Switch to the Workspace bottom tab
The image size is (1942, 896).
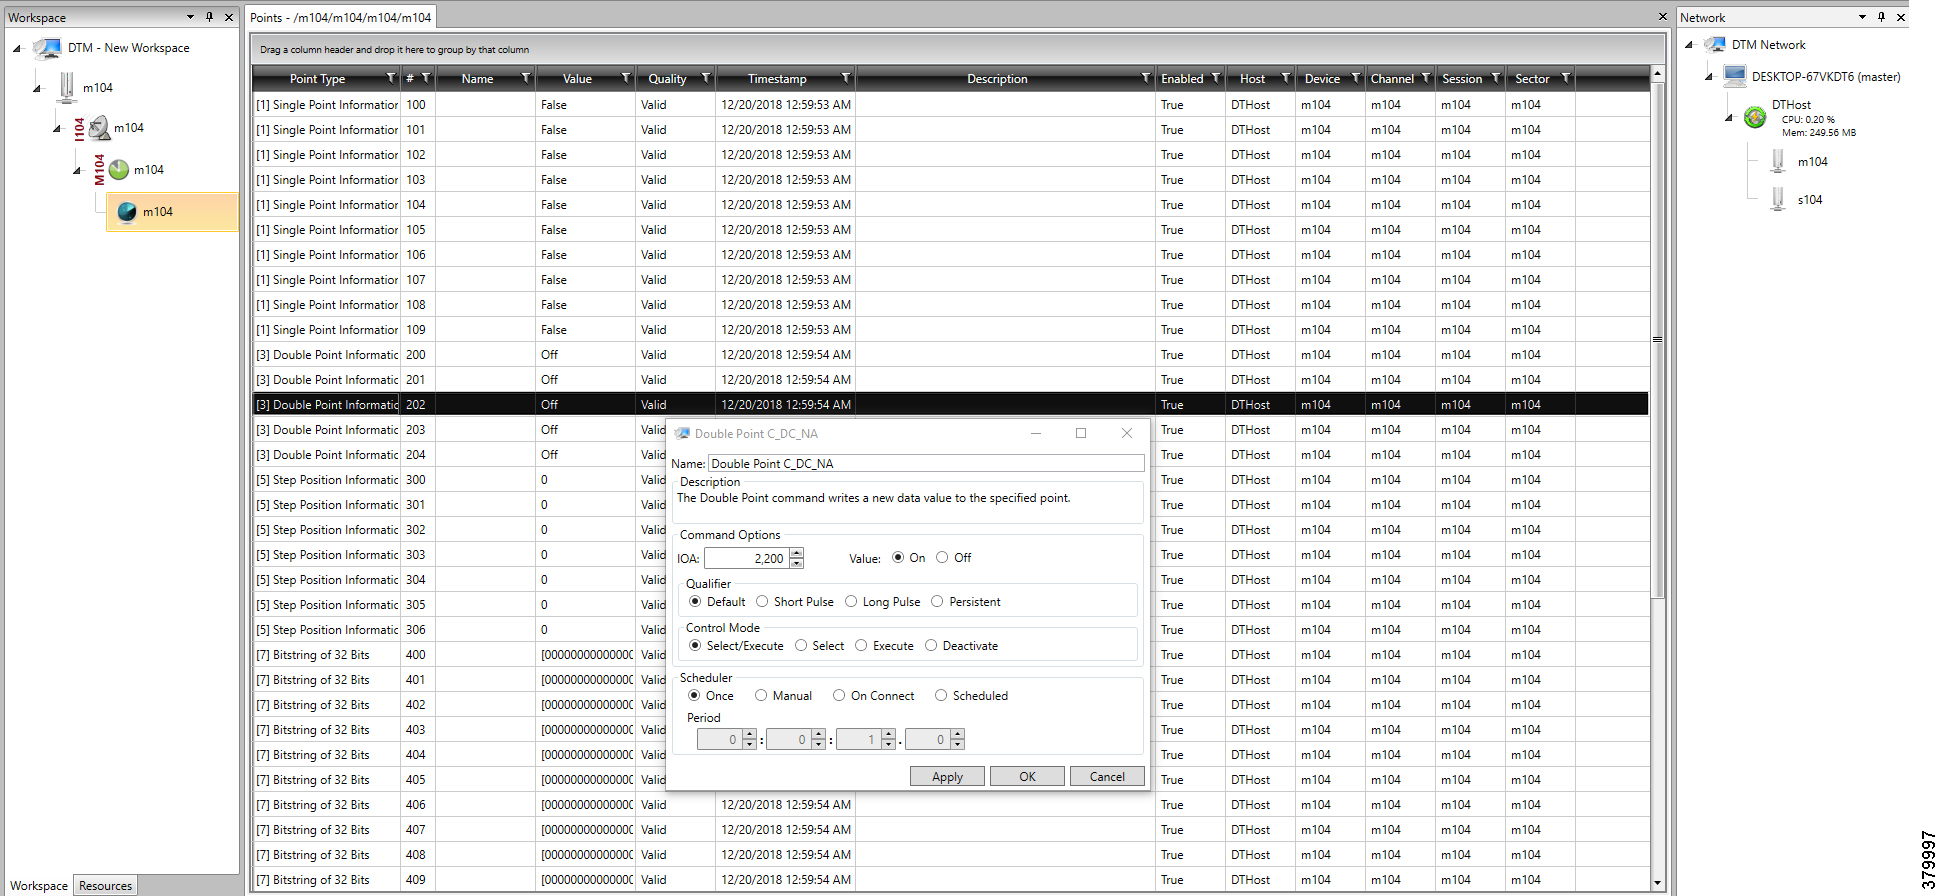coord(39,886)
